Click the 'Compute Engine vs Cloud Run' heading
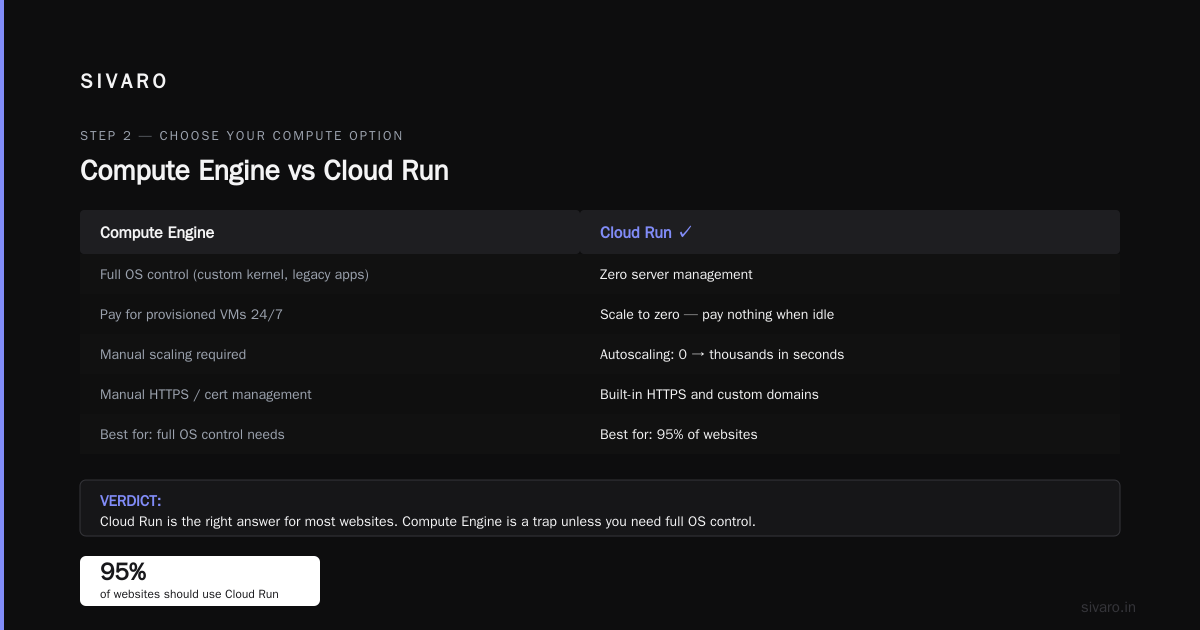Viewport: 1200px width, 630px height. [x=264, y=170]
